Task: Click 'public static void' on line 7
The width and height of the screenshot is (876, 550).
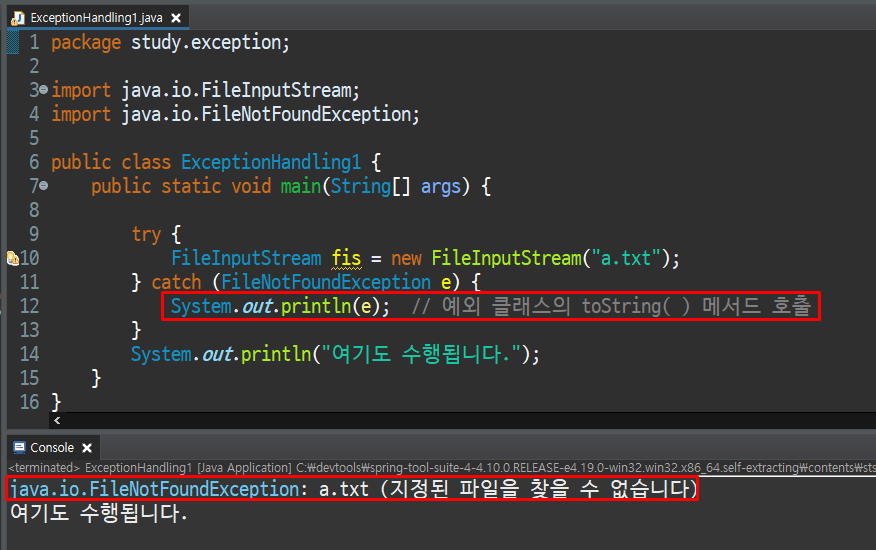Action: coord(181,186)
